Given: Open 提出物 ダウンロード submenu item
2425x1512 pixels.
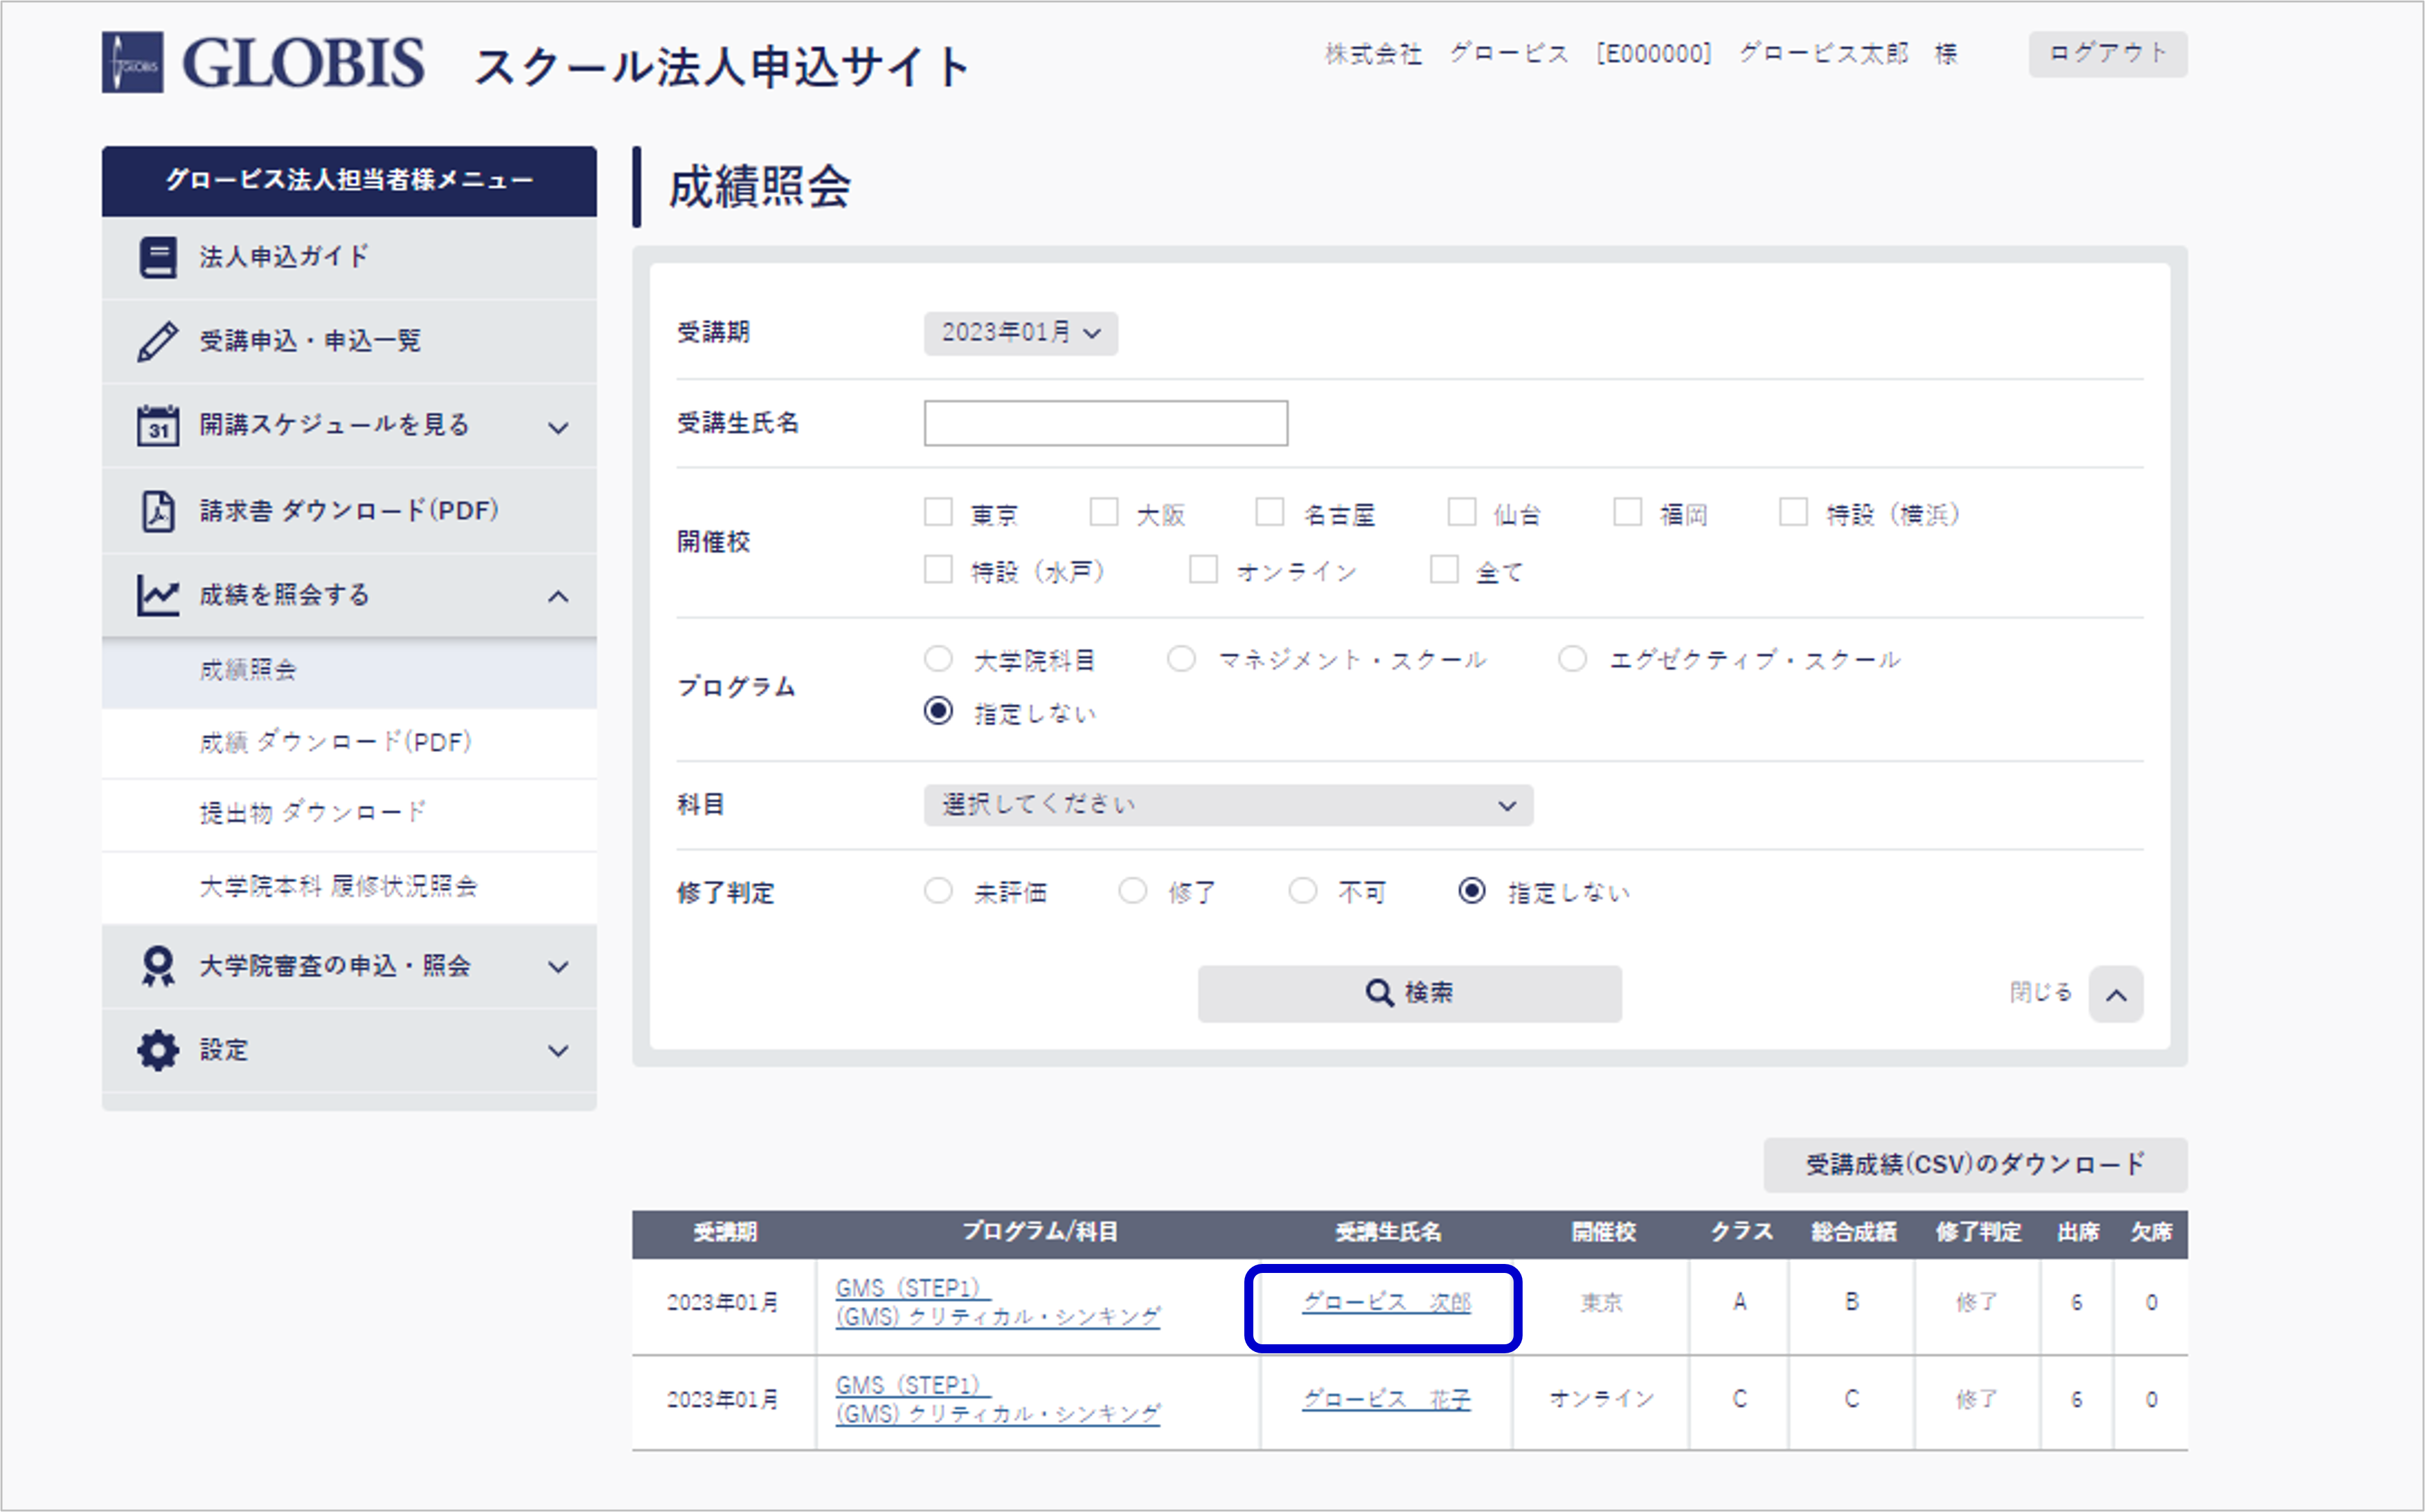Looking at the screenshot, I should point(313,813).
